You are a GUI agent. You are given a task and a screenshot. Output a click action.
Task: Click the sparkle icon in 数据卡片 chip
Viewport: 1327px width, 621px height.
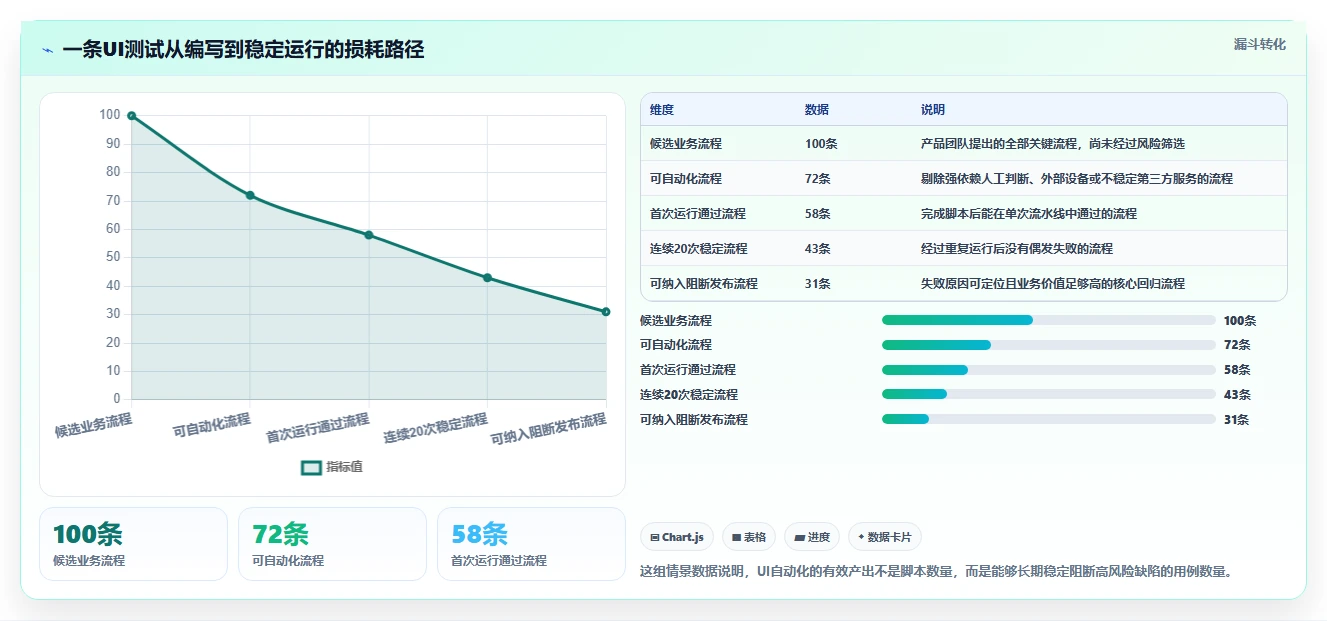(x=861, y=537)
